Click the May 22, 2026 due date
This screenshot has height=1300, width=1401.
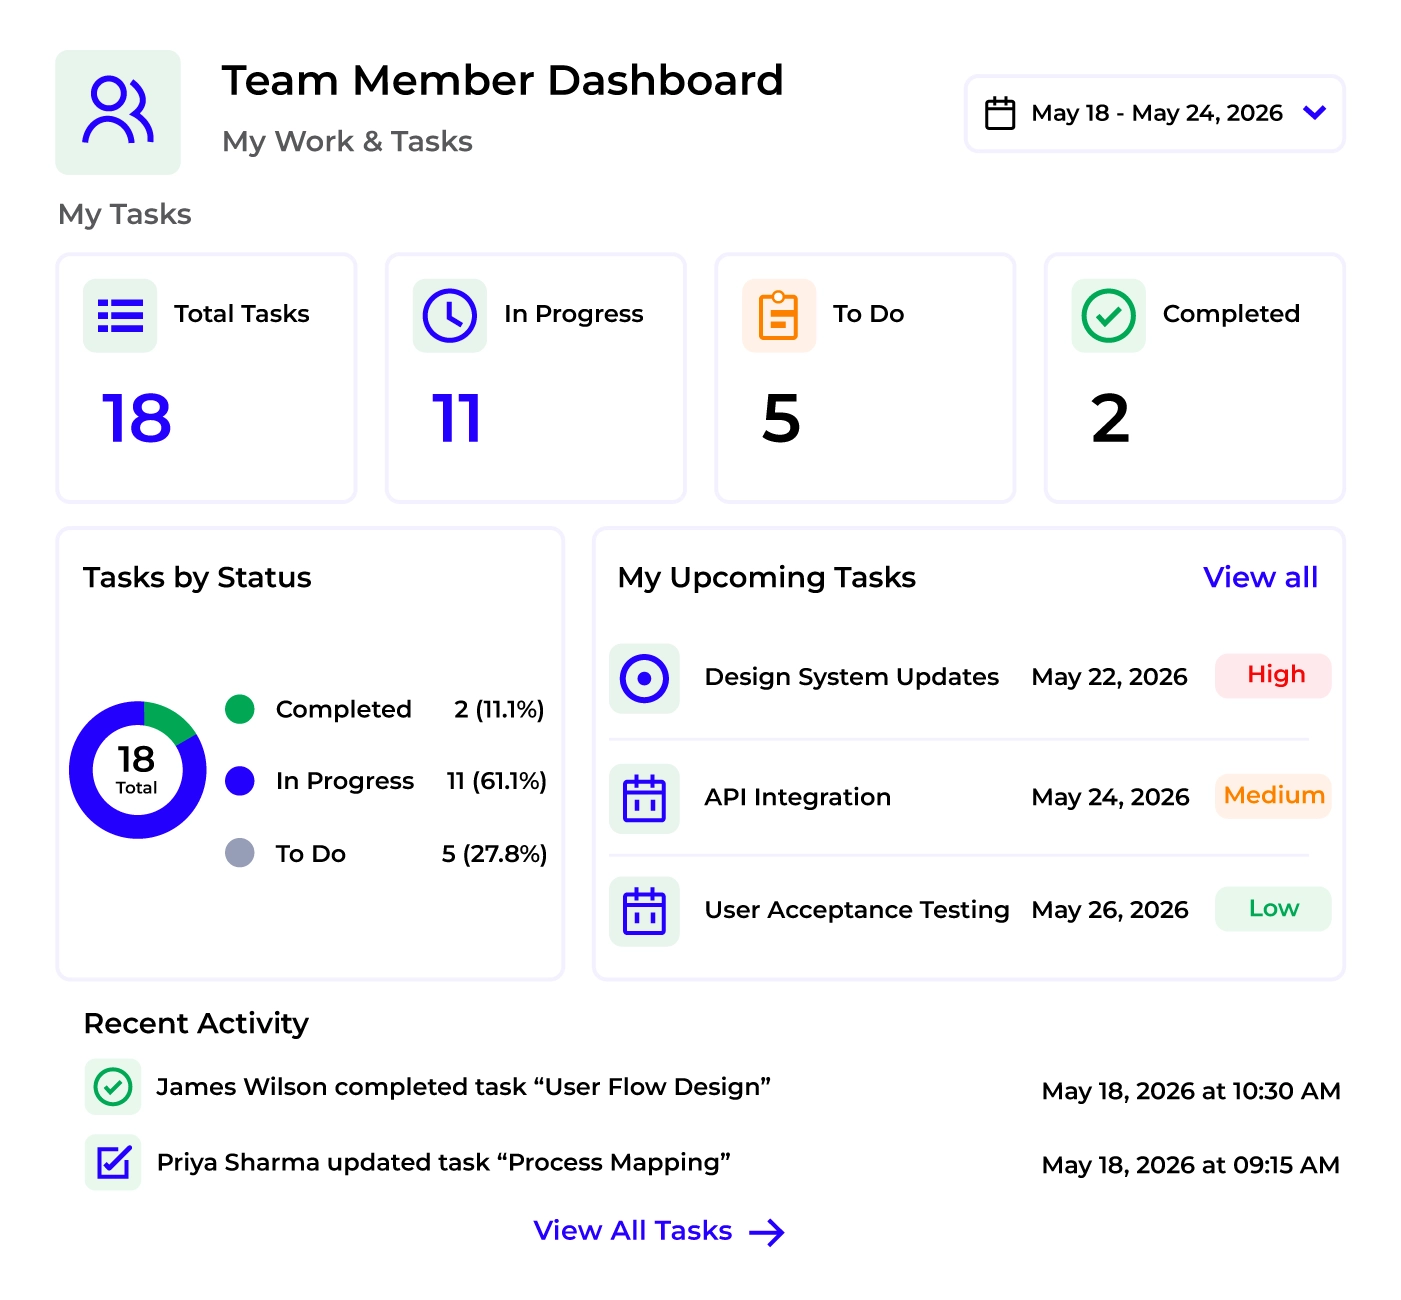click(1110, 677)
